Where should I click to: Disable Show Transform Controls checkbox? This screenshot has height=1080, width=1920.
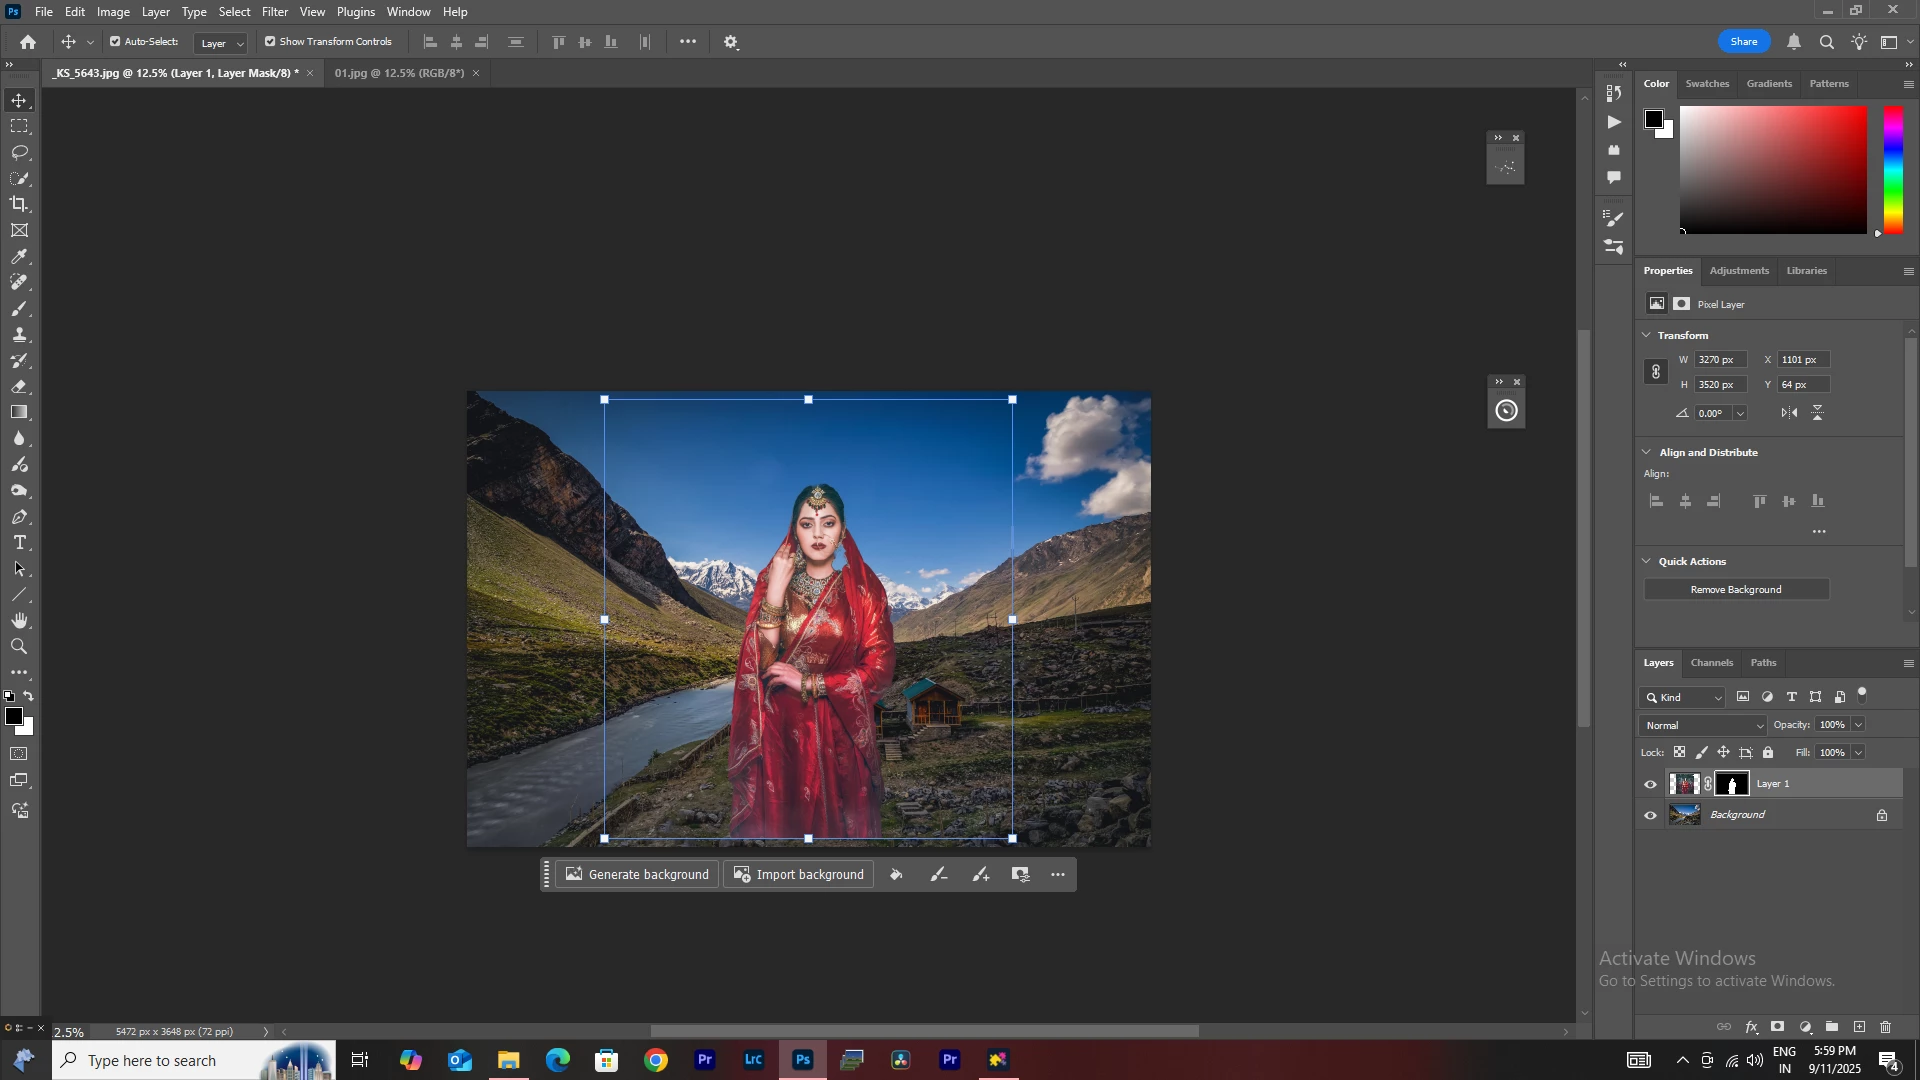pyautogui.click(x=270, y=42)
